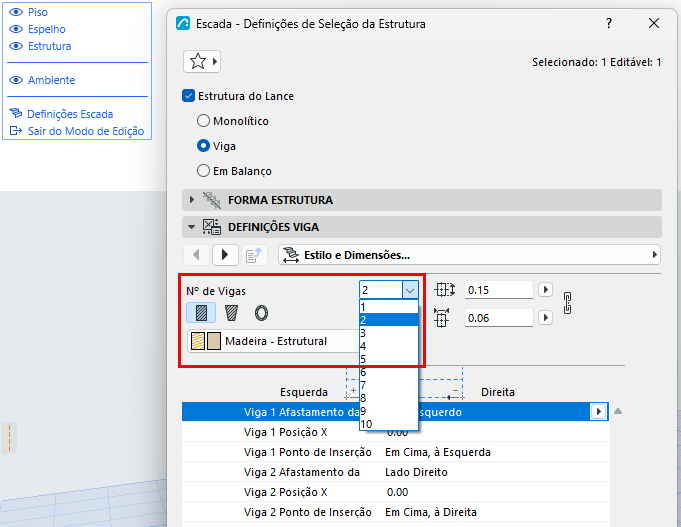This screenshot has height=527, width=681.
Task: Click the wood material hatch swatch
Action: 198,341
